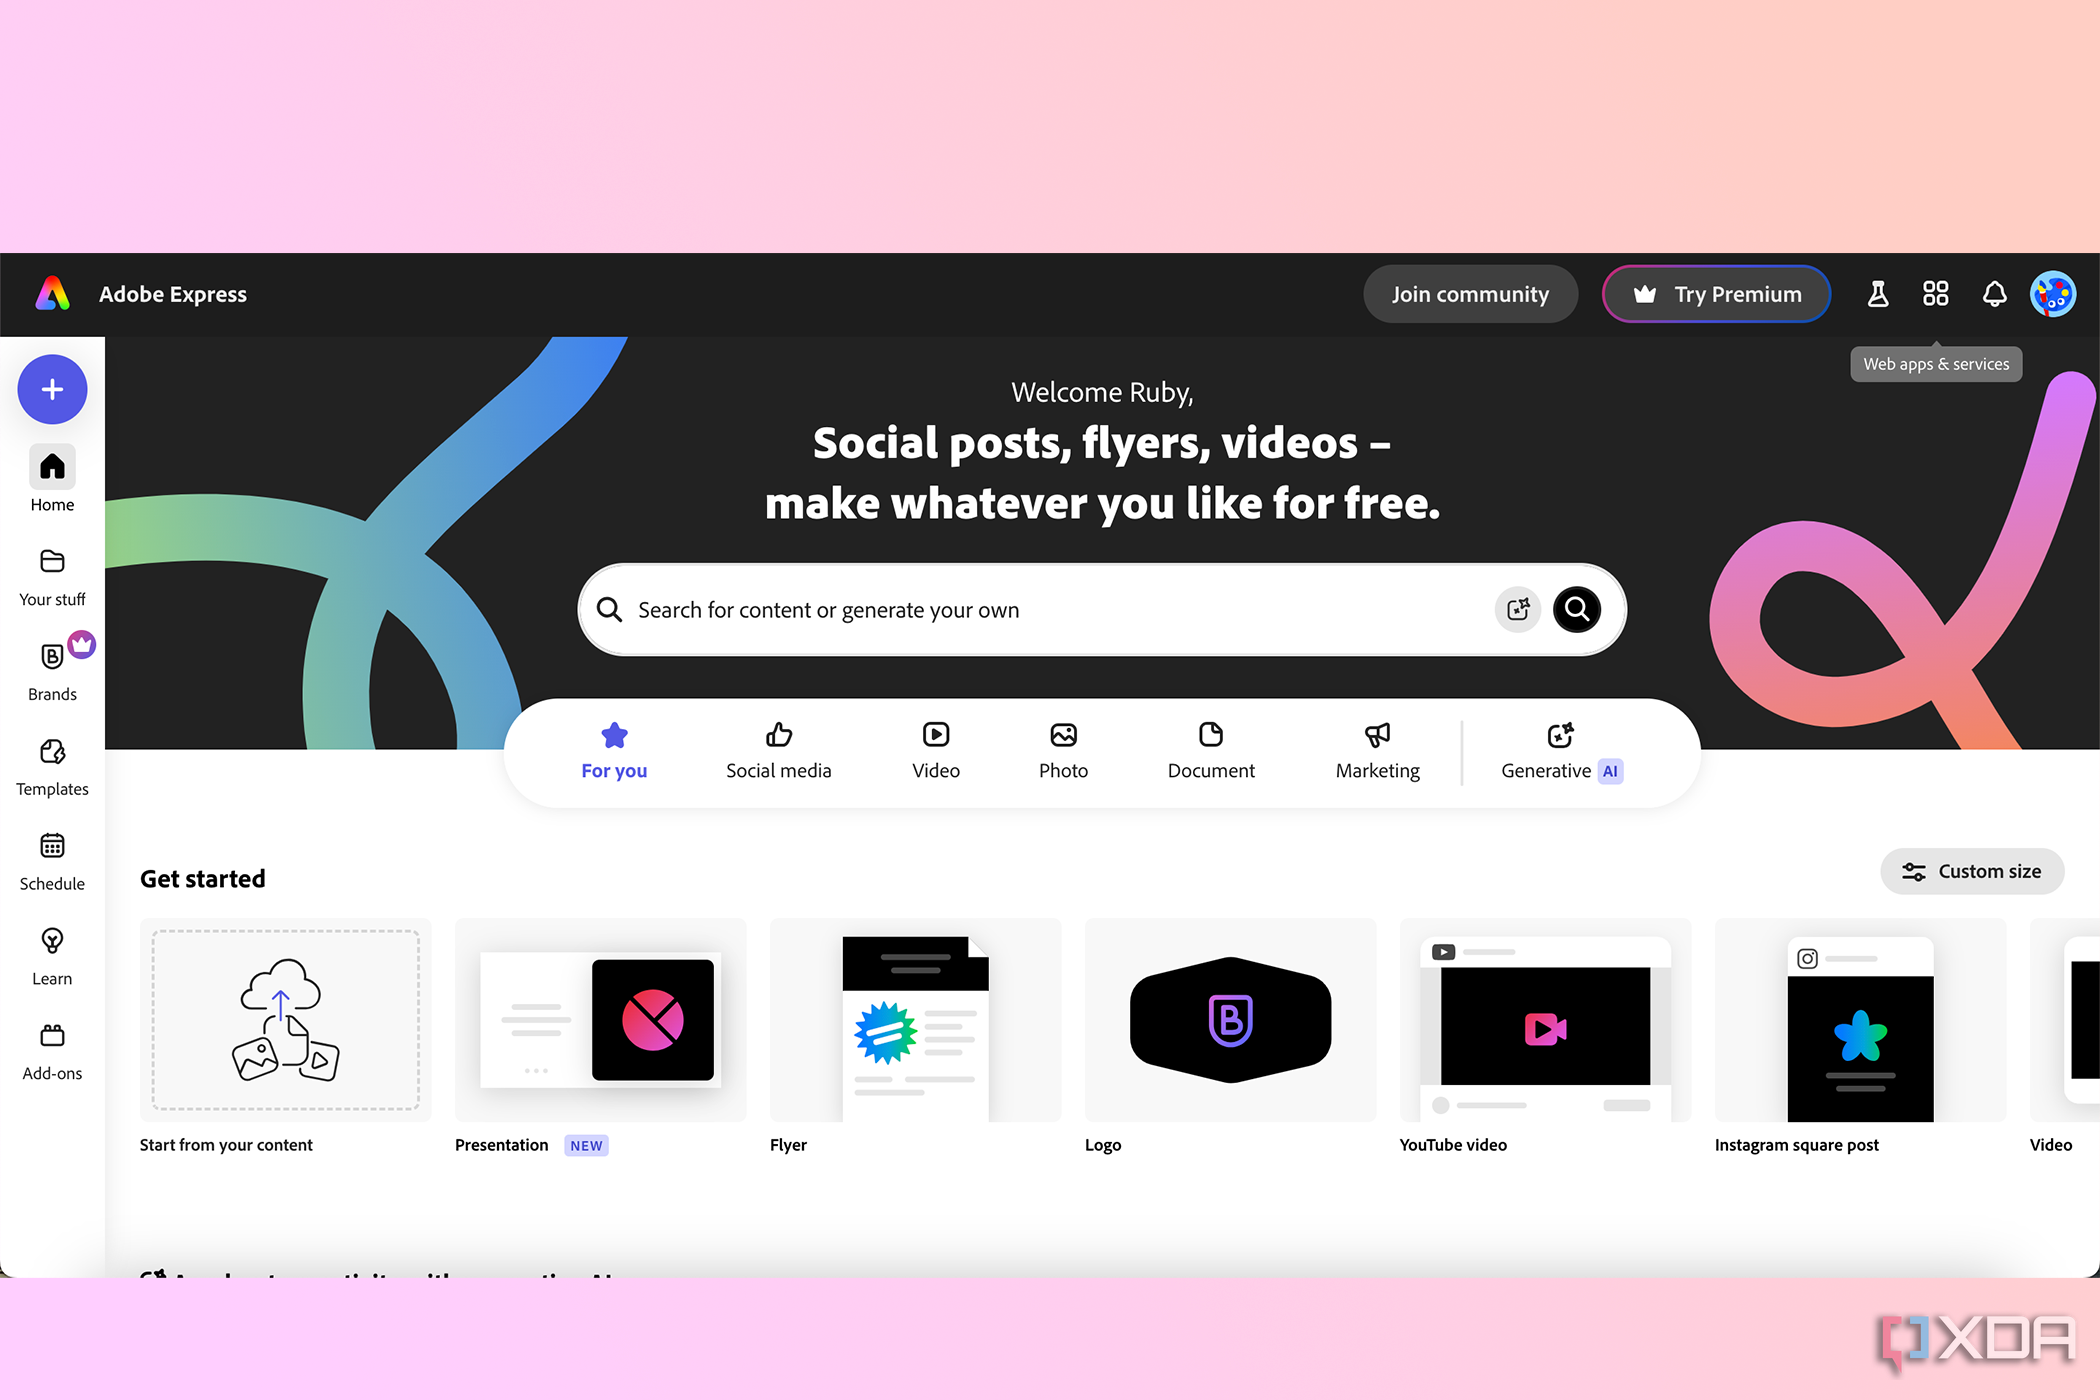The width and height of the screenshot is (2100, 1400).
Task: Select the YouTube video template
Action: point(1544,1023)
